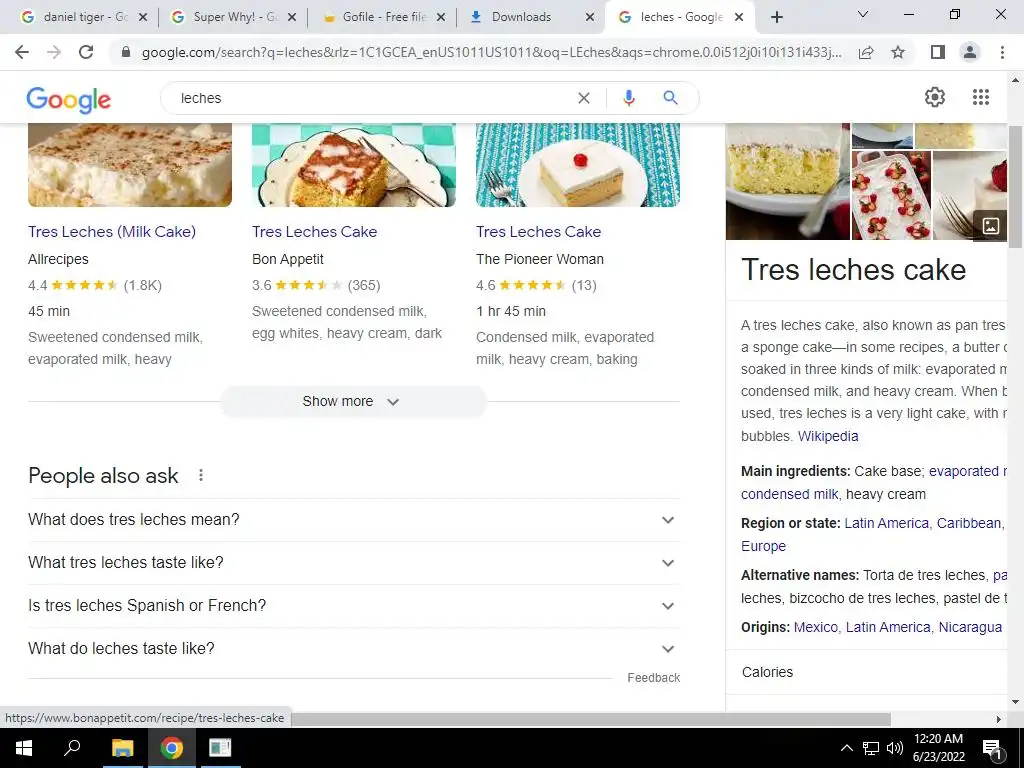The image size is (1024, 768).
Task: Open a new browser tab
Action: click(x=776, y=17)
